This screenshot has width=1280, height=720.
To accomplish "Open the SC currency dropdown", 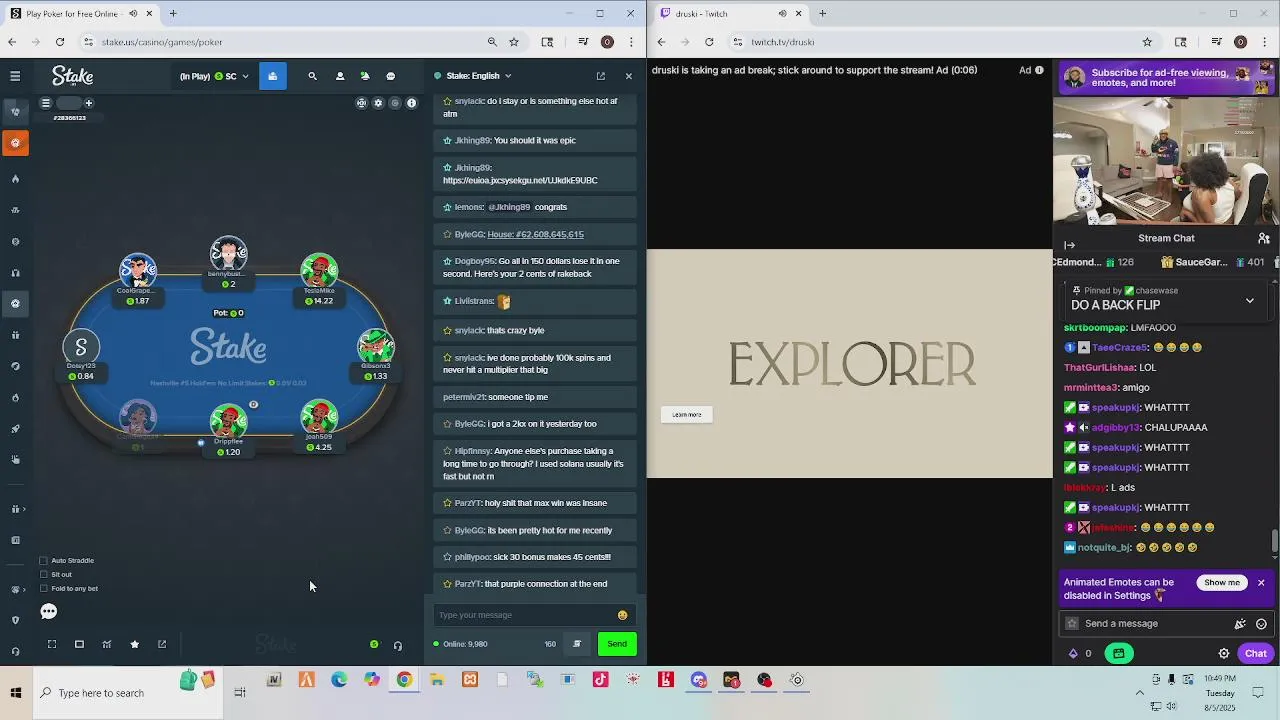I will pos(214,76).
